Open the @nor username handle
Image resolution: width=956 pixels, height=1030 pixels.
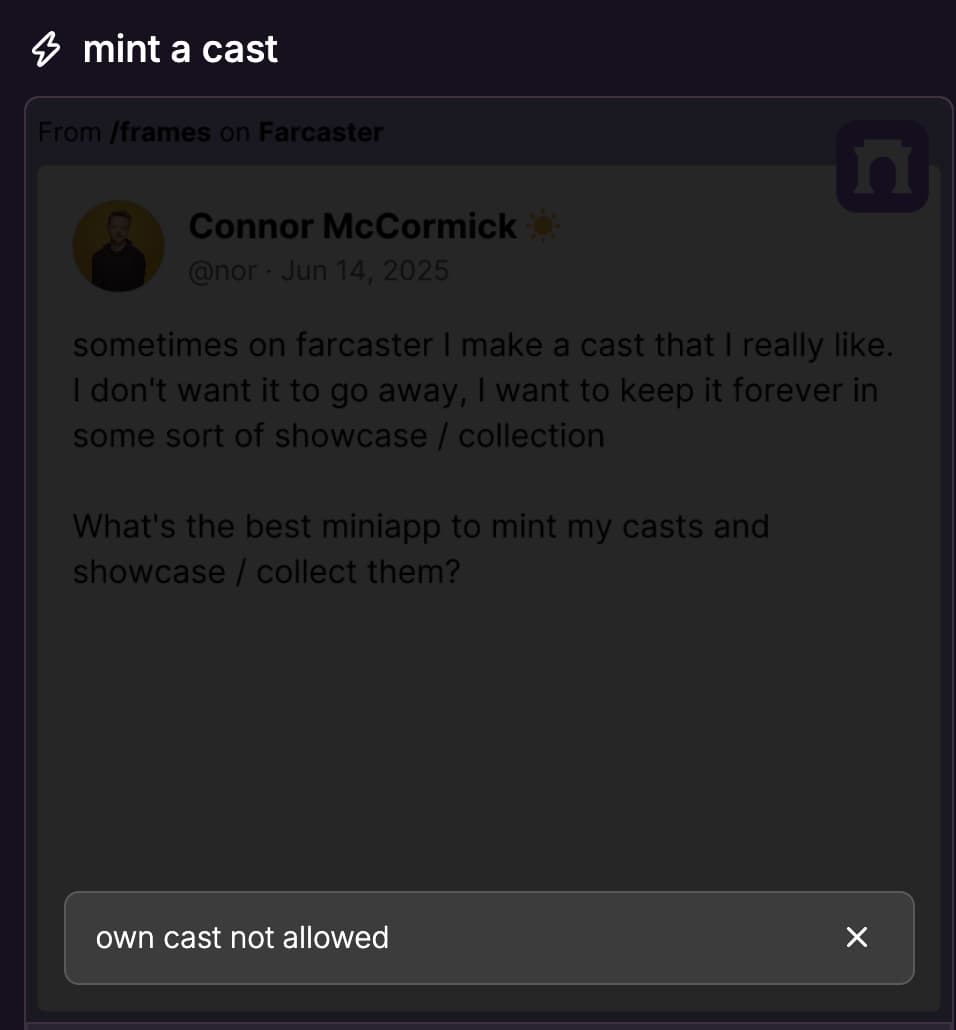pos(222,271)
